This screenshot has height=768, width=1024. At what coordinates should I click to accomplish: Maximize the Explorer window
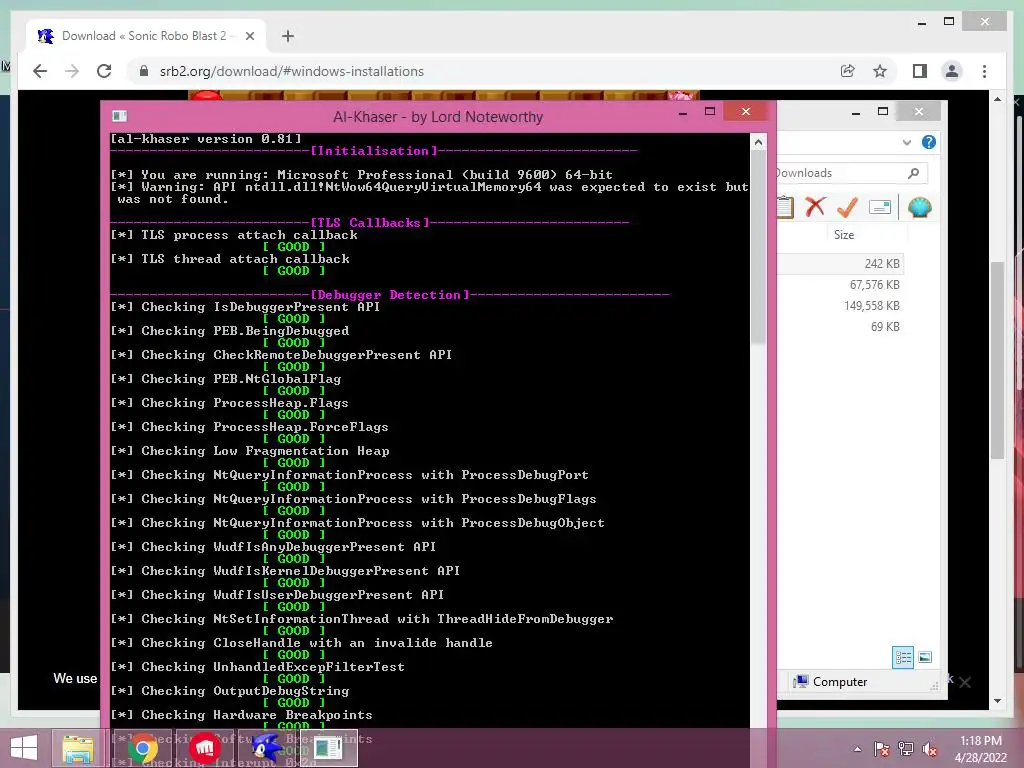[x=883, y=112]
